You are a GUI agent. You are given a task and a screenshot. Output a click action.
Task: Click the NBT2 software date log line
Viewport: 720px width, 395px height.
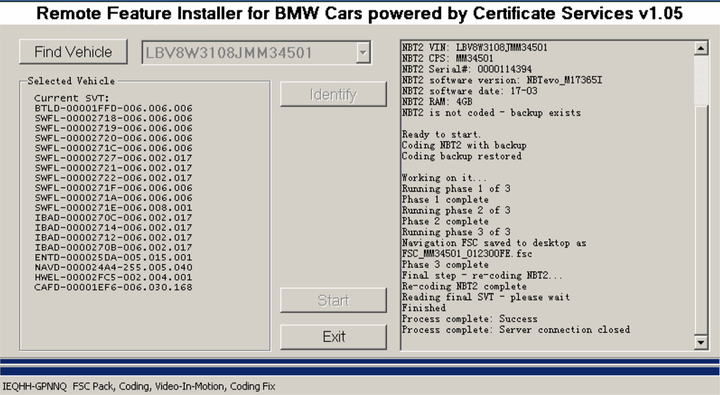pyautogui.click(x=470, y=91)
